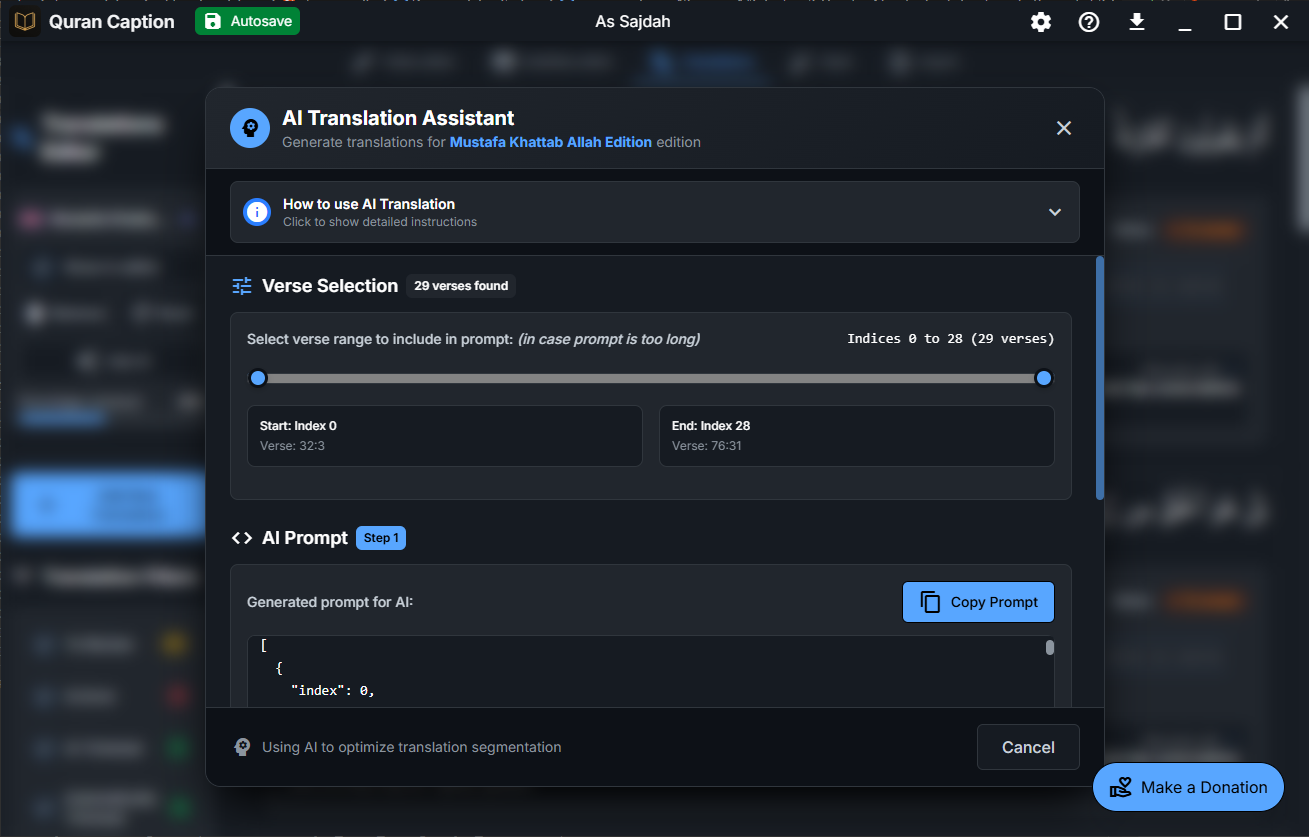Click the info icon in How to use panel
Viewport: 1309px width, 837px height.
(x=258, y=212)
